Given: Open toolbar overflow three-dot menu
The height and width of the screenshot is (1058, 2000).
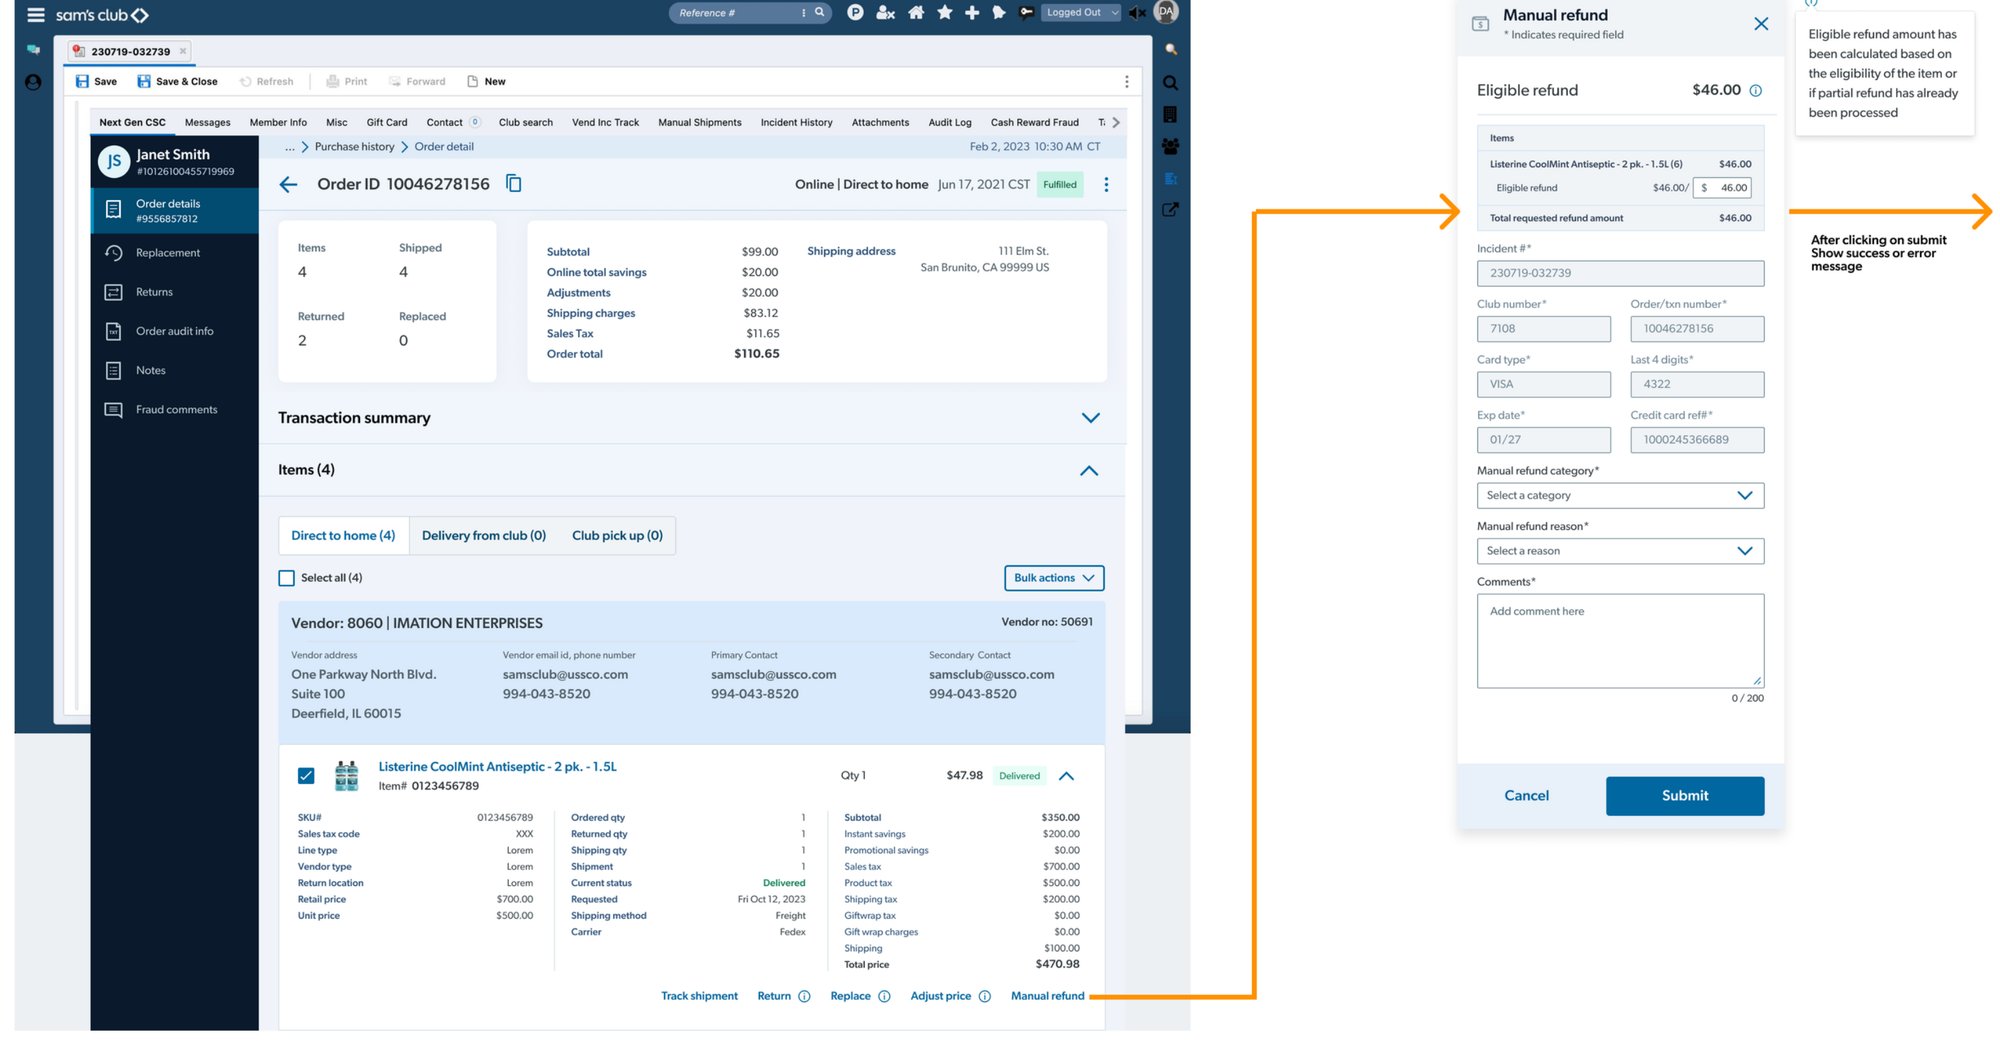Looking at the screenshot, I should pyautogui.click(x=1126, y=82).
